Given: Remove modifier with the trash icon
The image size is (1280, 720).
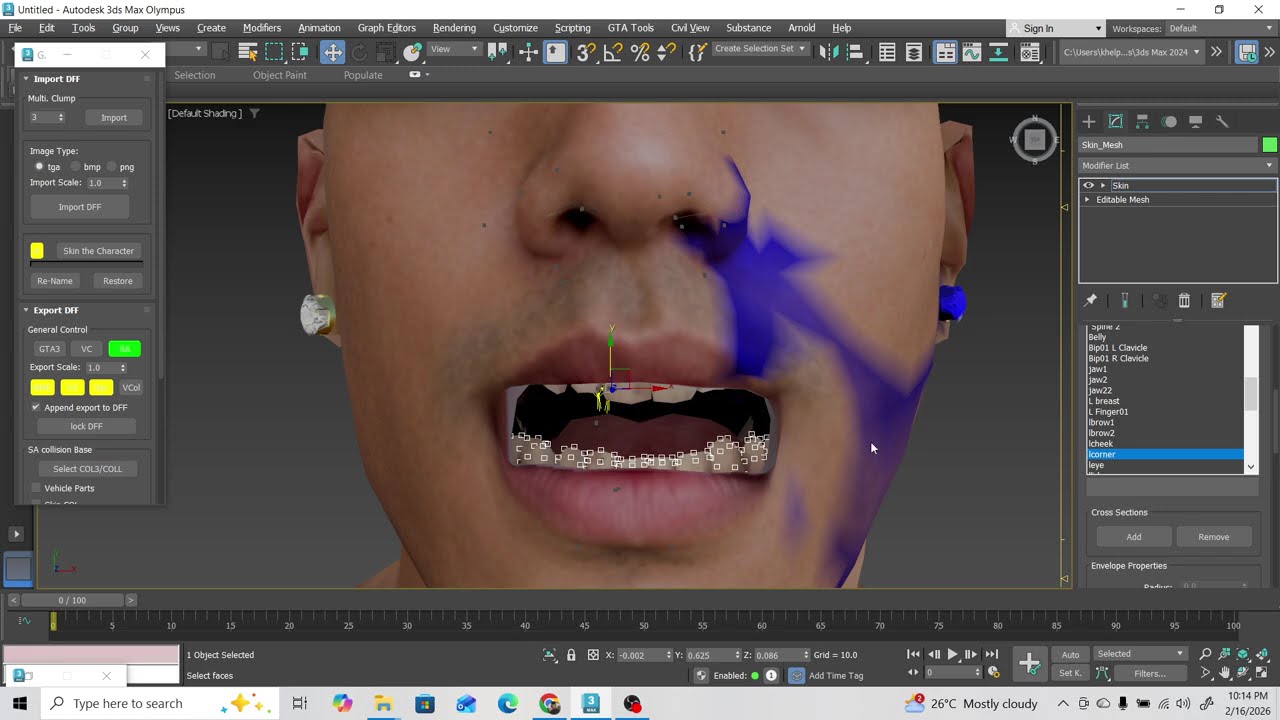Looking at the screenshot, I should [1184, 300].
